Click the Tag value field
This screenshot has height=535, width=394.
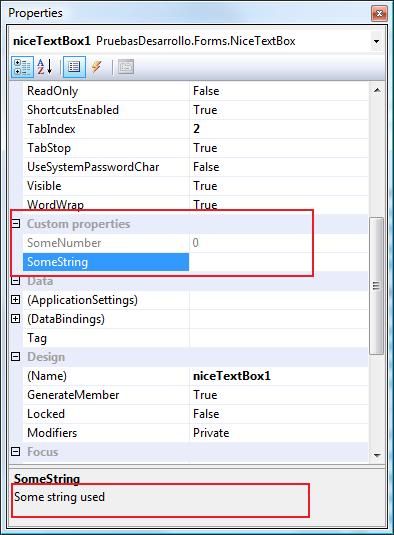pos(279,338)
